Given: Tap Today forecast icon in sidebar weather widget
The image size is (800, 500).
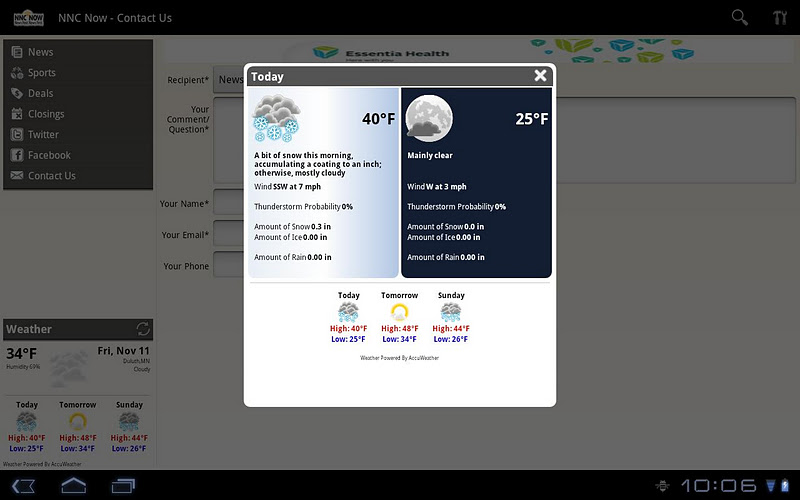Looking at the screenshot, I should coord(27,422).
